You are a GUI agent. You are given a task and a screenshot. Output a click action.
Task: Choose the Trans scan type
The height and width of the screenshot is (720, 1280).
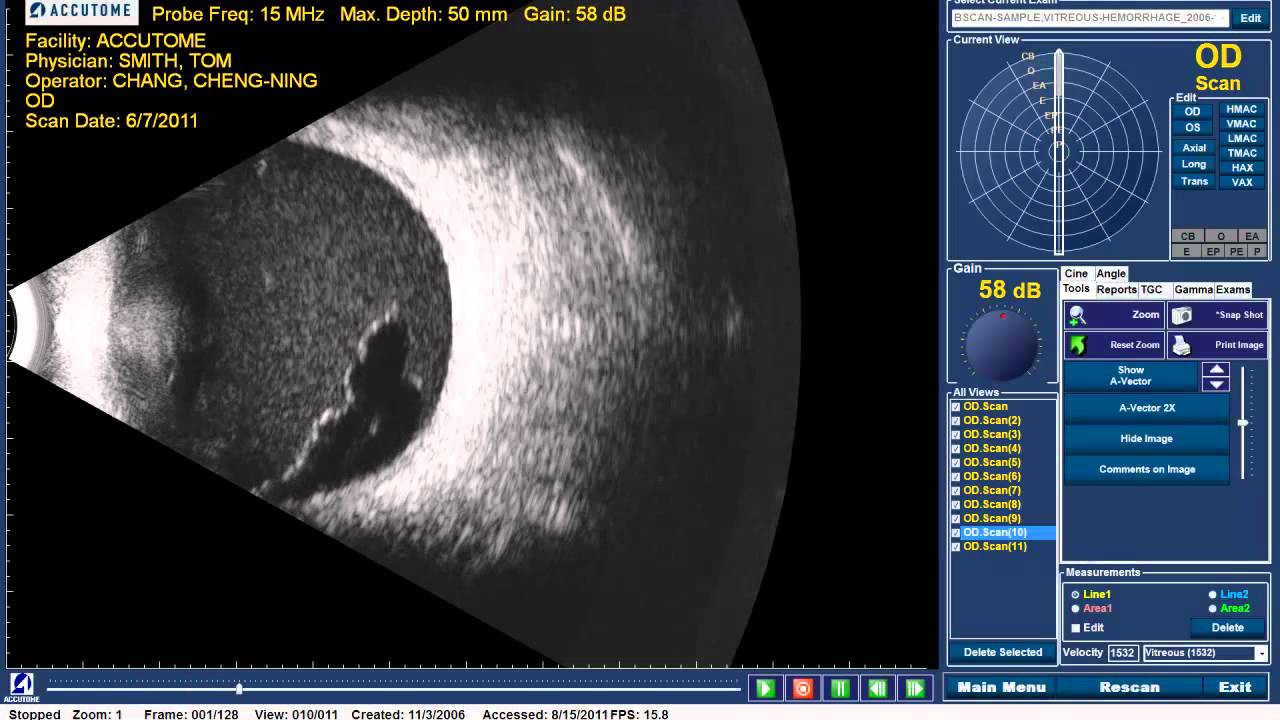tap(1194, 181)
